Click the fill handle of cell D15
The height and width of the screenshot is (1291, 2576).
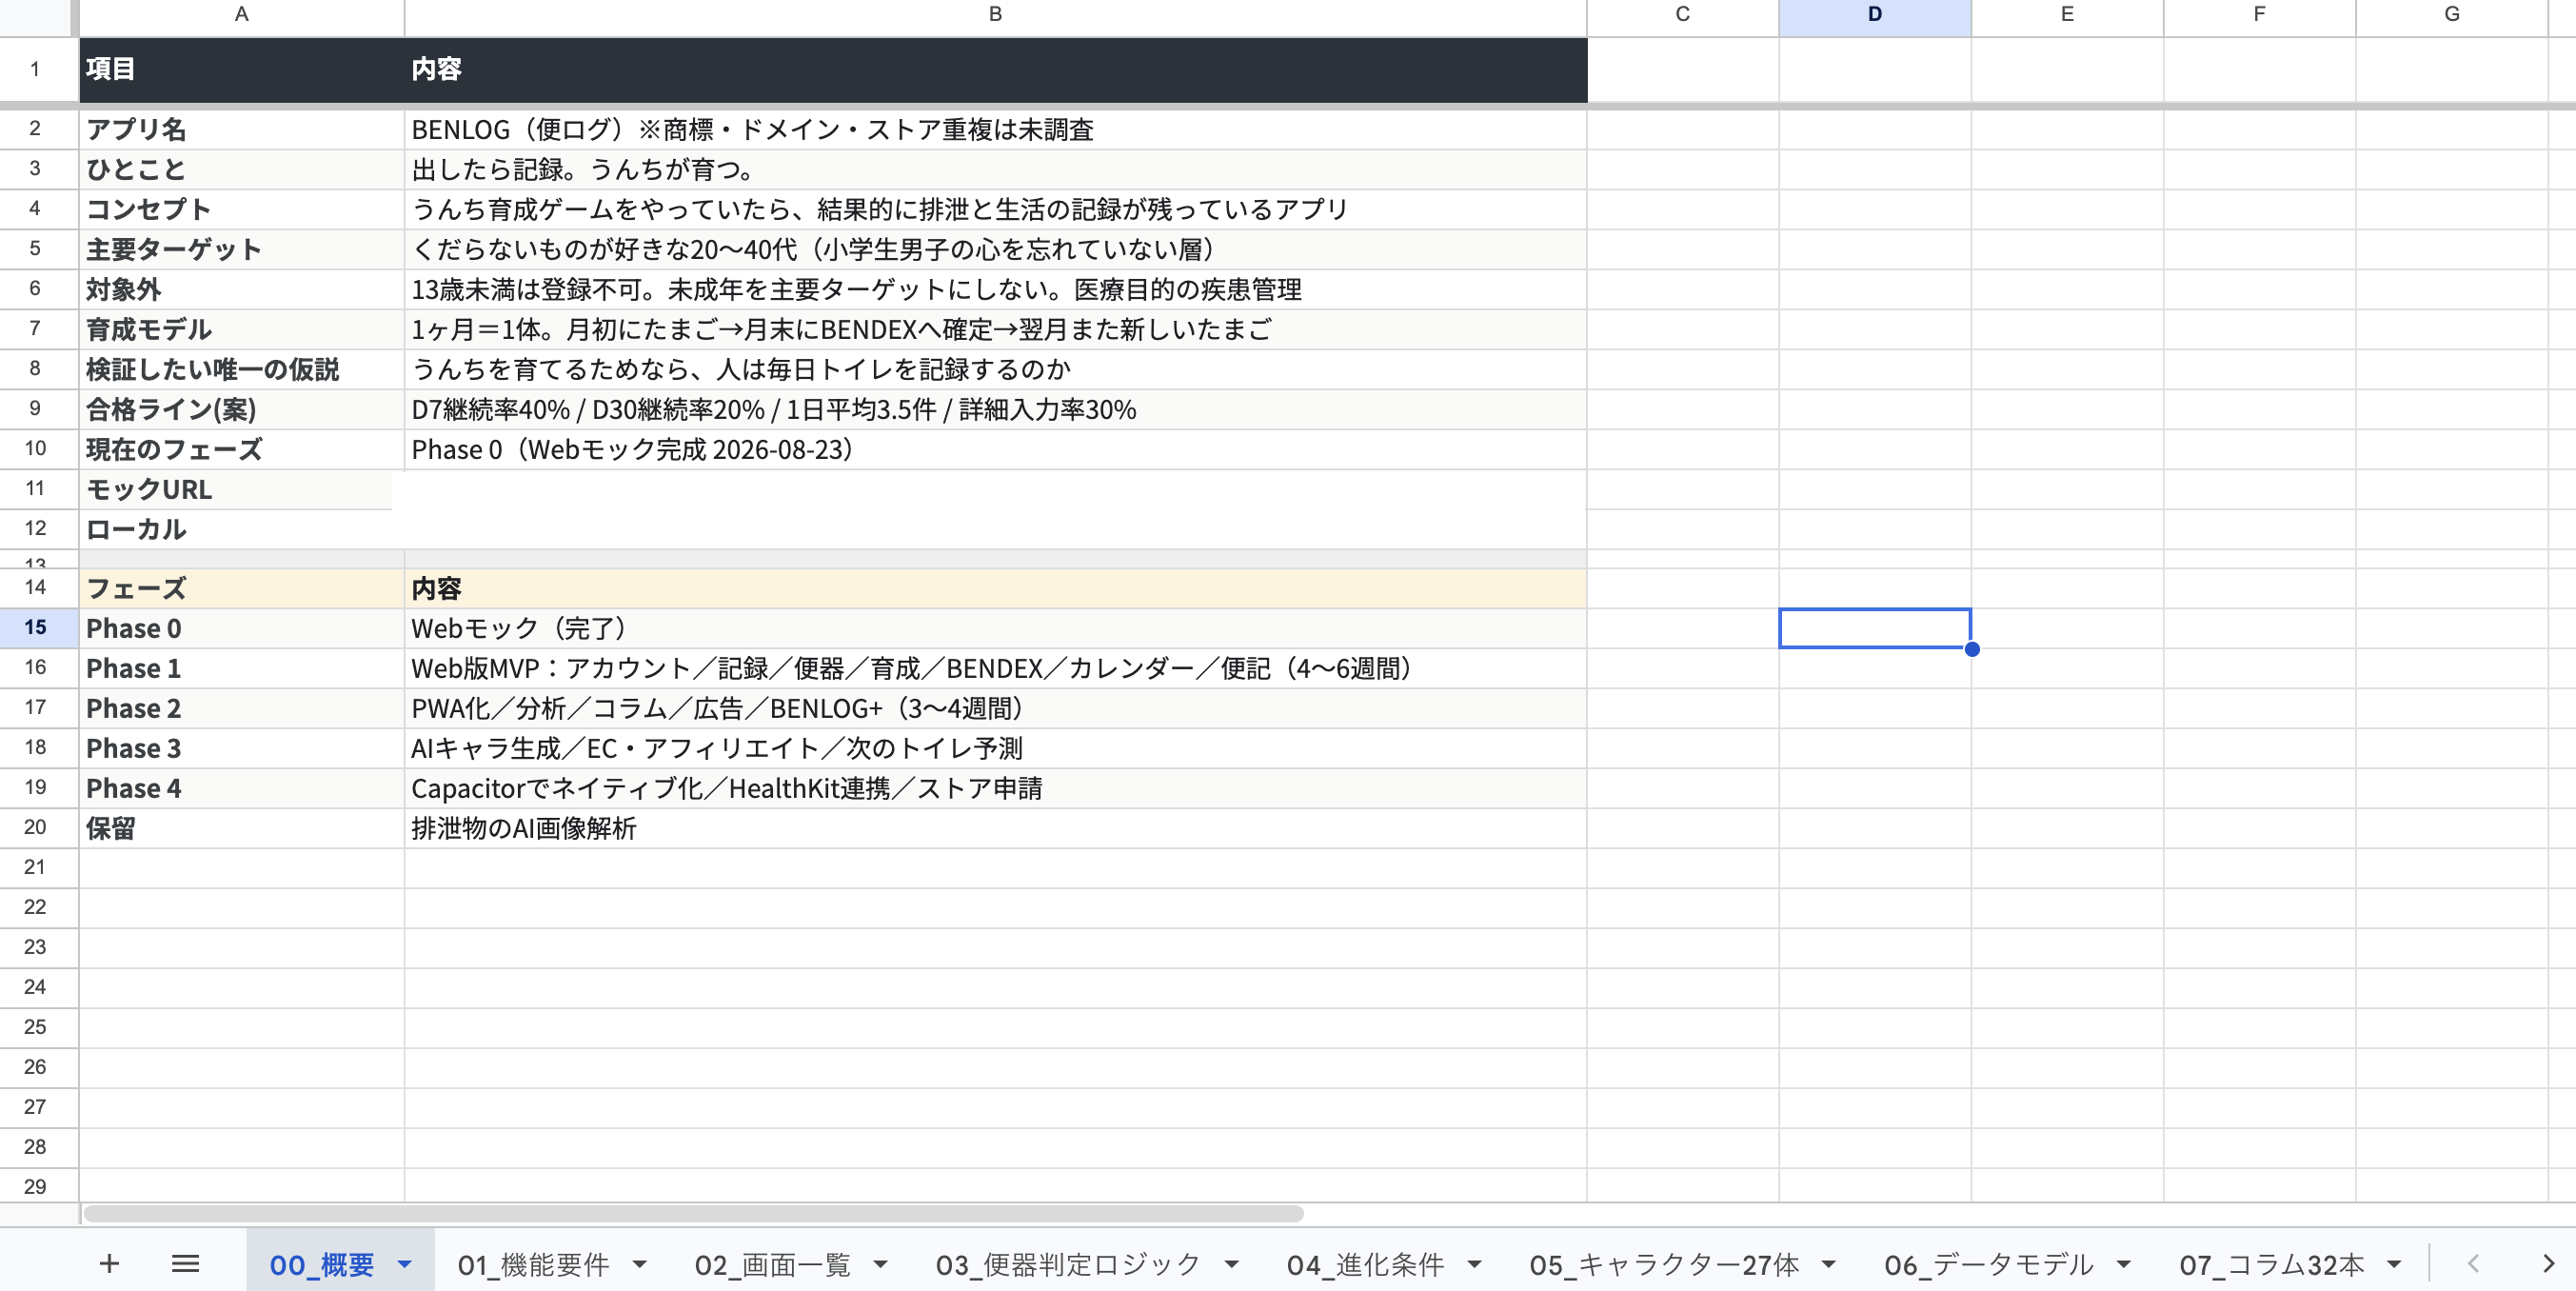point(1971,649)
